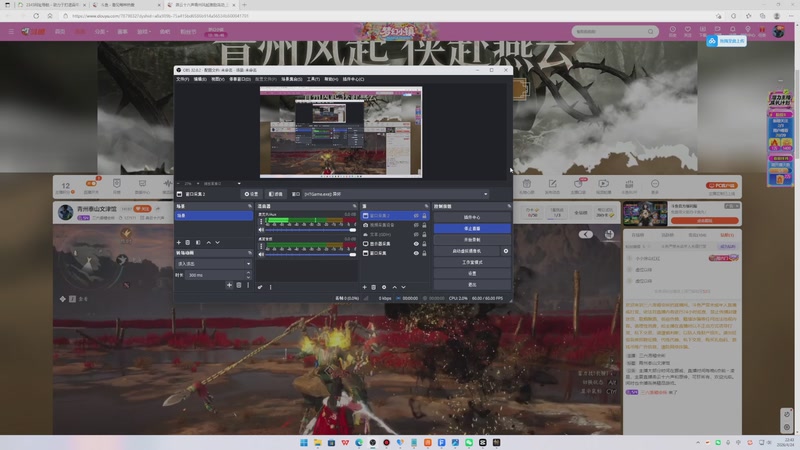Click 插件中心 button in Controls
Viewport: 800px width, 450px height.
click(472, 217)
